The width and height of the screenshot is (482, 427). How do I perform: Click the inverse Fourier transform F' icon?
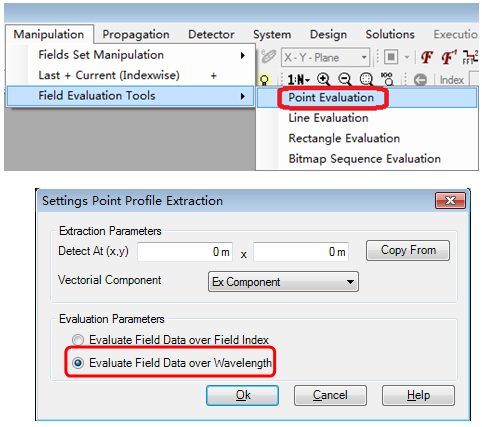point(449,57)
